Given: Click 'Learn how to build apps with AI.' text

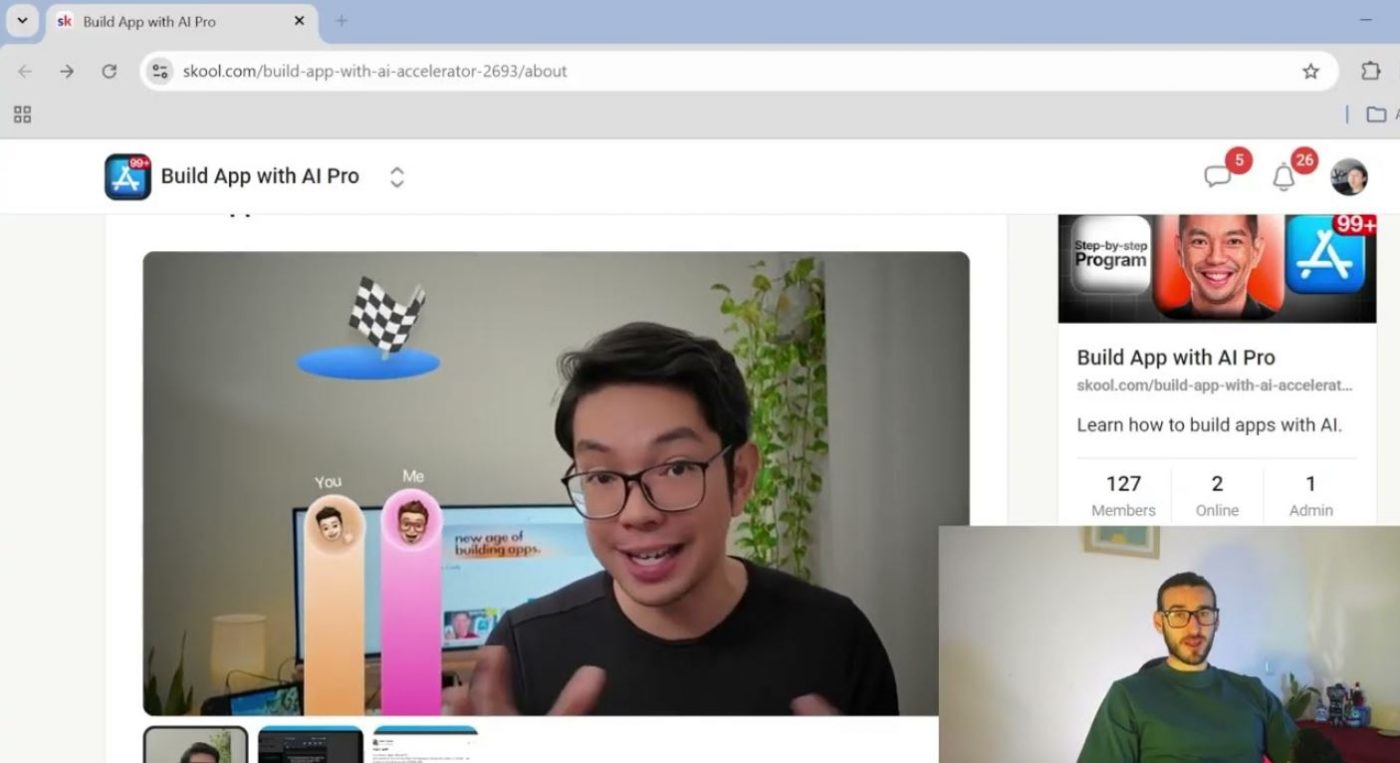Looking at the screenshot, I should (1209, 425).
